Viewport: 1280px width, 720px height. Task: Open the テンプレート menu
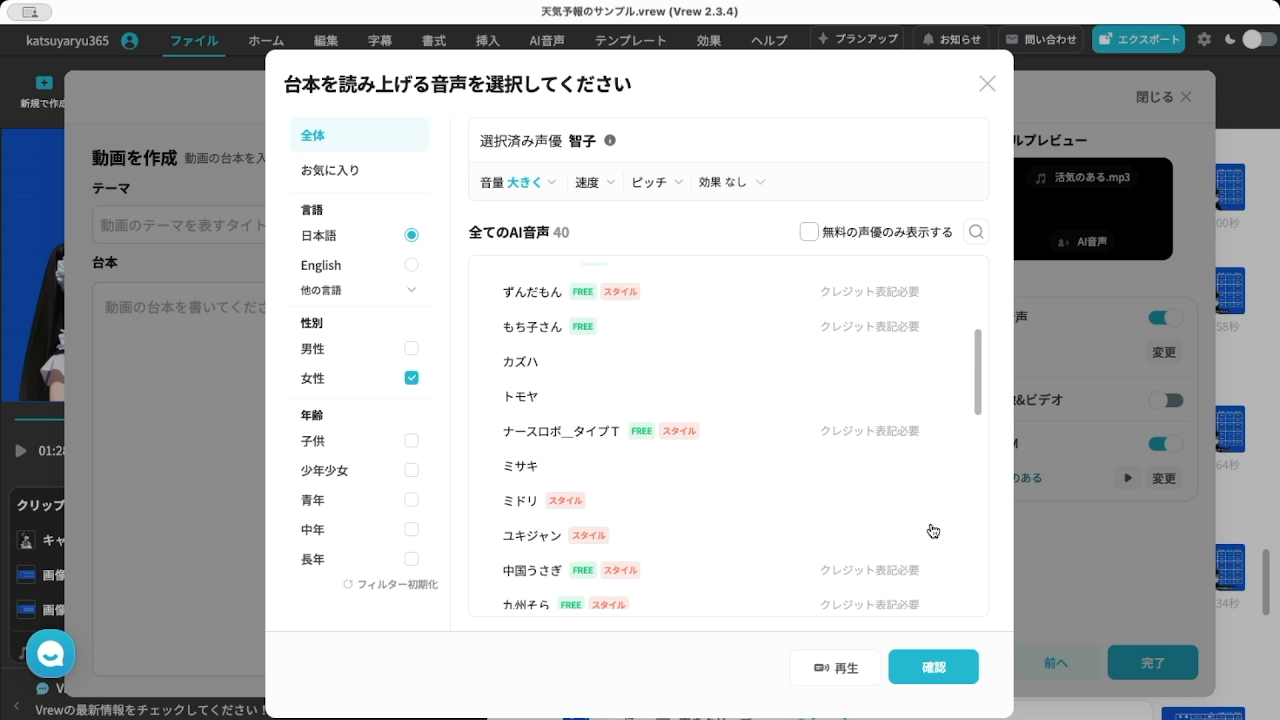tap(630, 41)
